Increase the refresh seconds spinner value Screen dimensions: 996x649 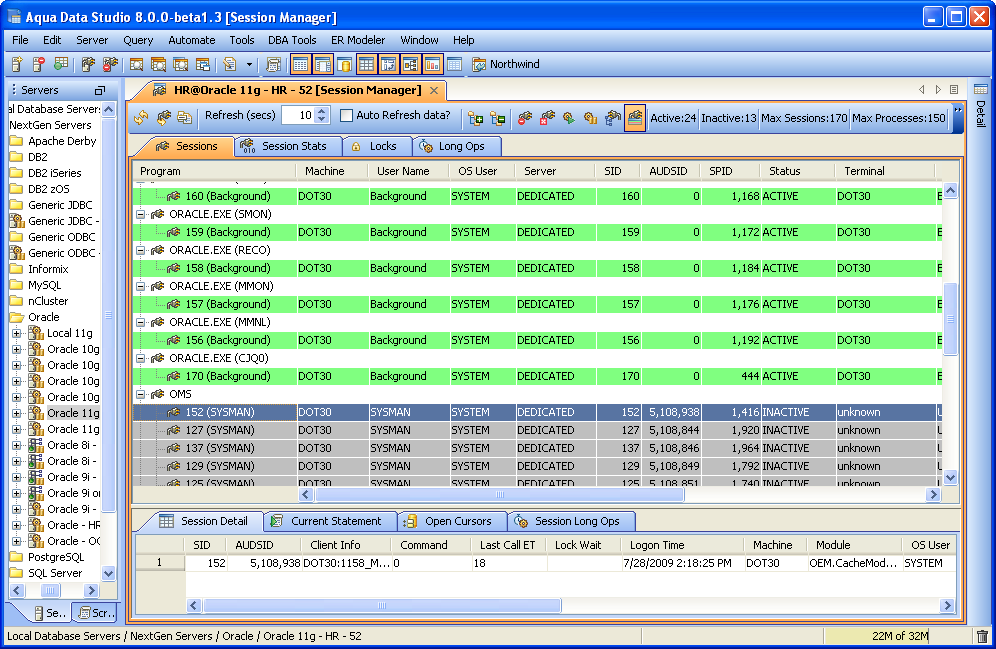tap(321, 111)
